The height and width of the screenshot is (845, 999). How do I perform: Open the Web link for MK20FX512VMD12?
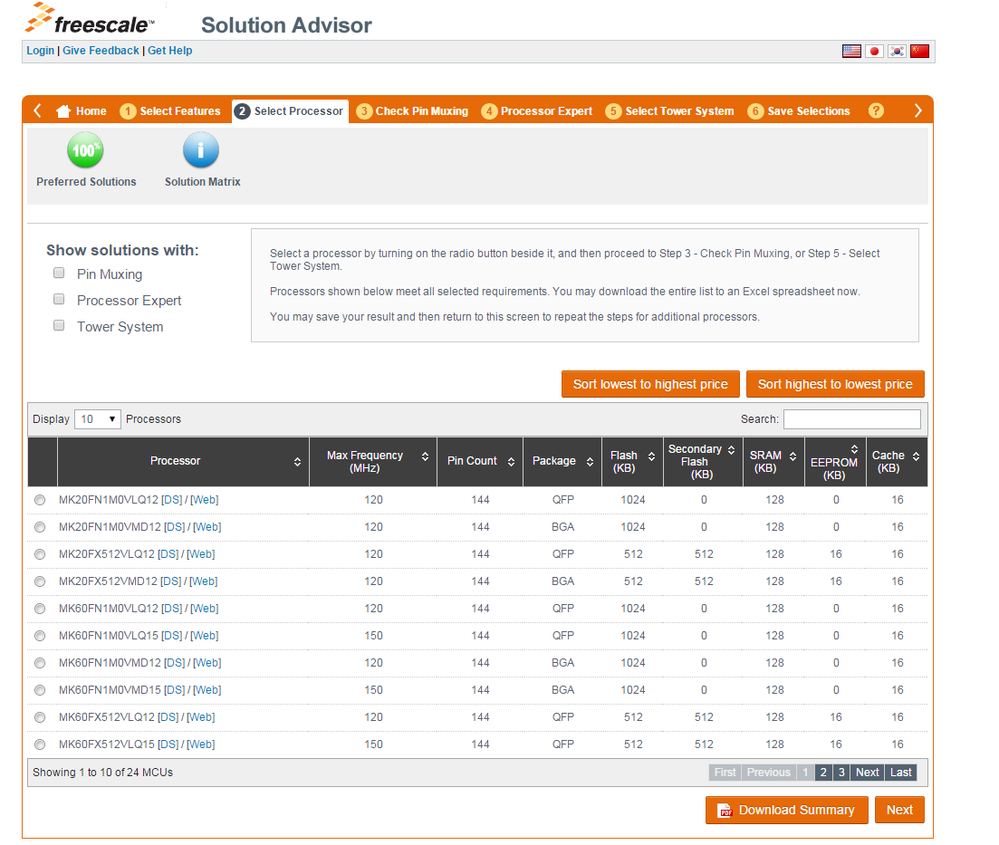tap(203, 581)
